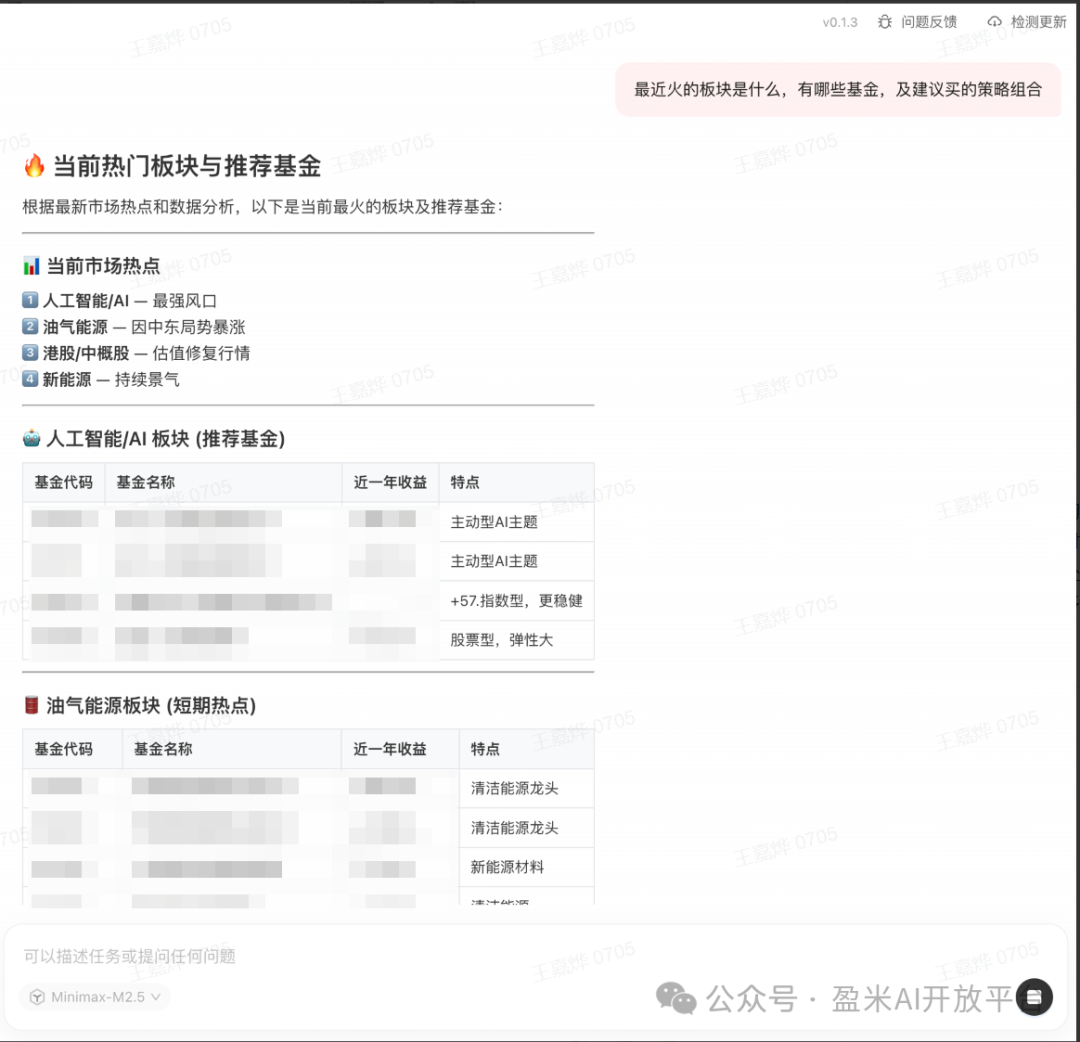
Task: Click the number 1 keycap icon
Action: 30,300
